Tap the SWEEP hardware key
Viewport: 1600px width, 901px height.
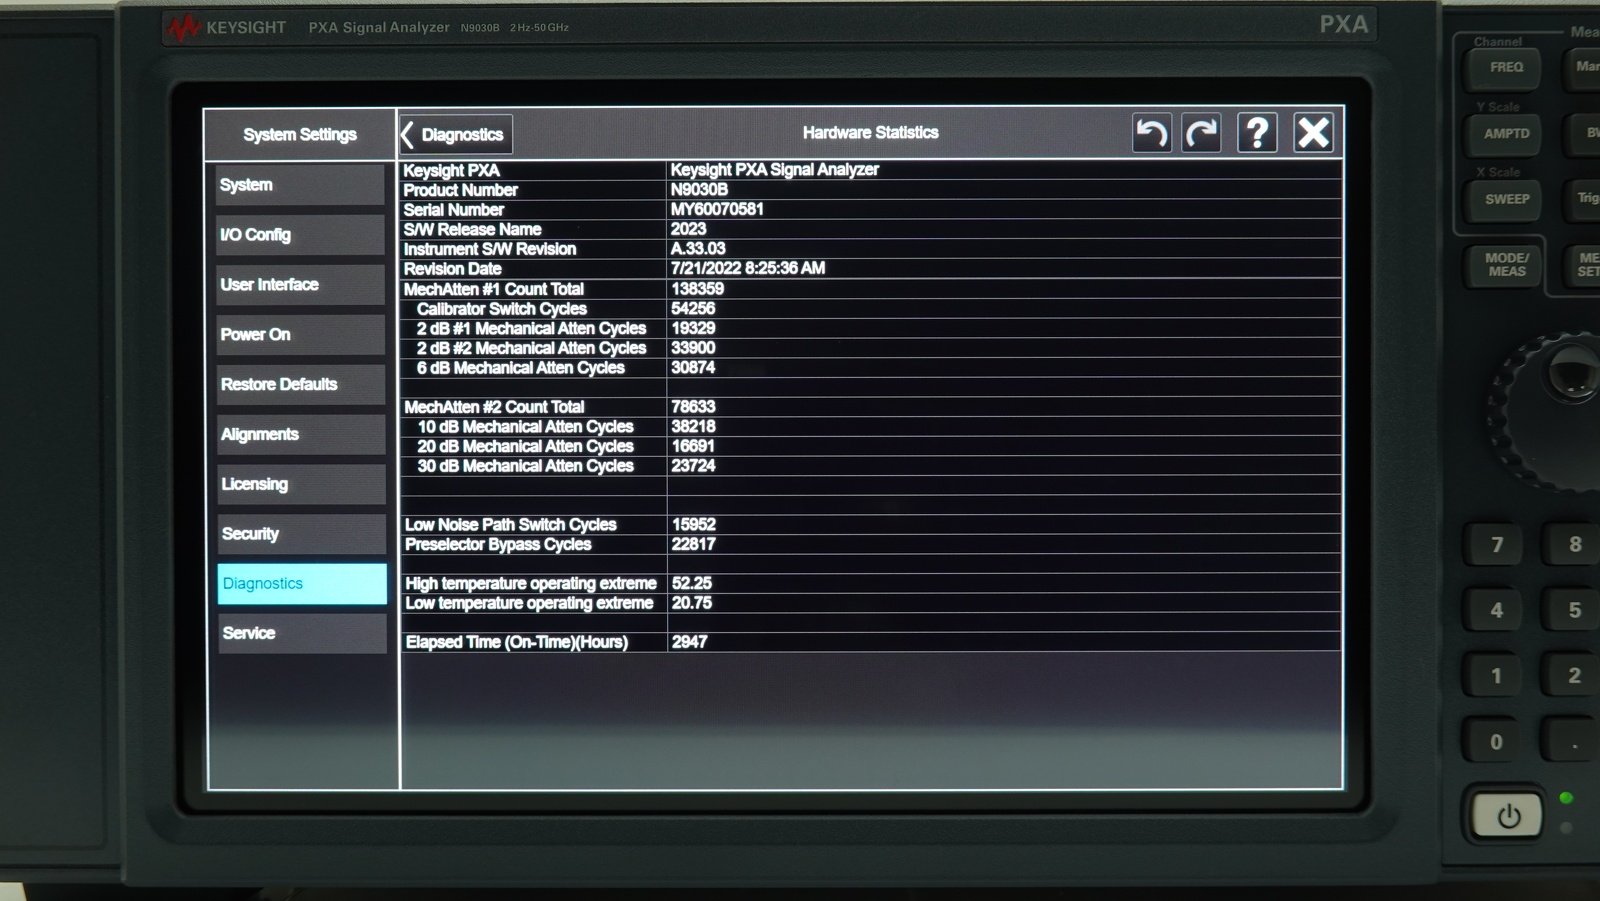[1506, 200]
